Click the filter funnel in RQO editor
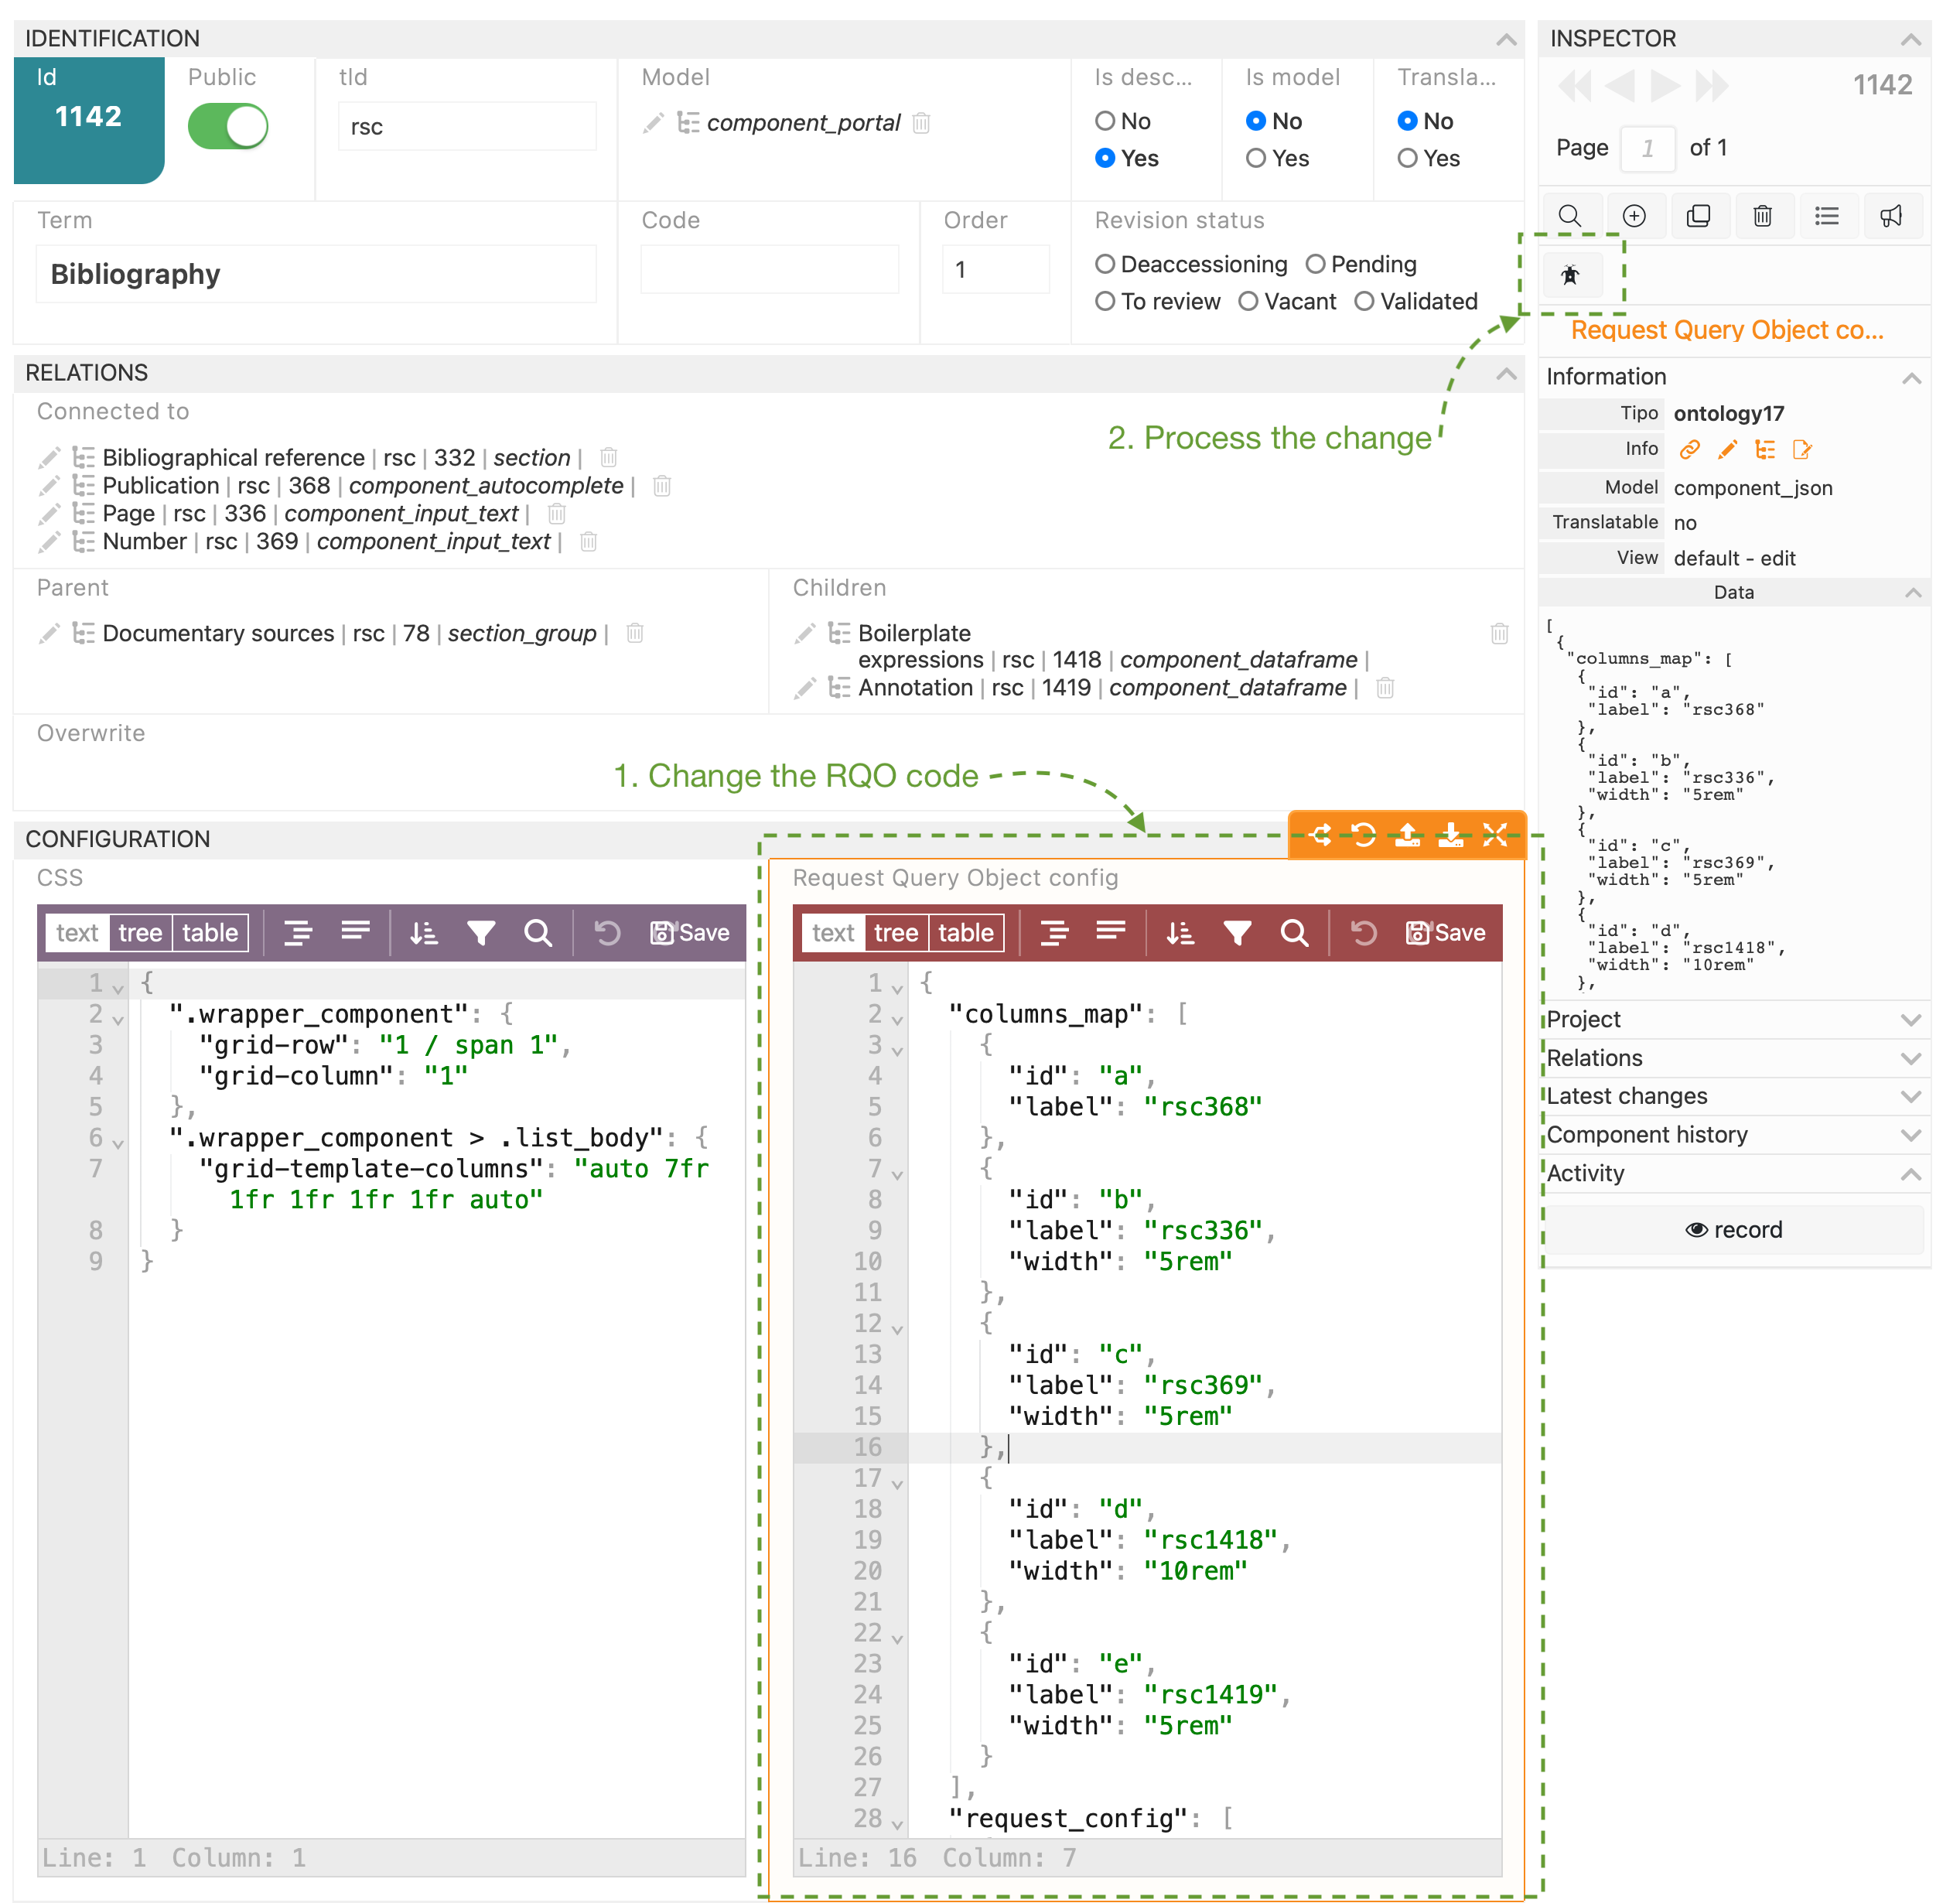1960x1903 pixels. click(x=1237, y=933)
